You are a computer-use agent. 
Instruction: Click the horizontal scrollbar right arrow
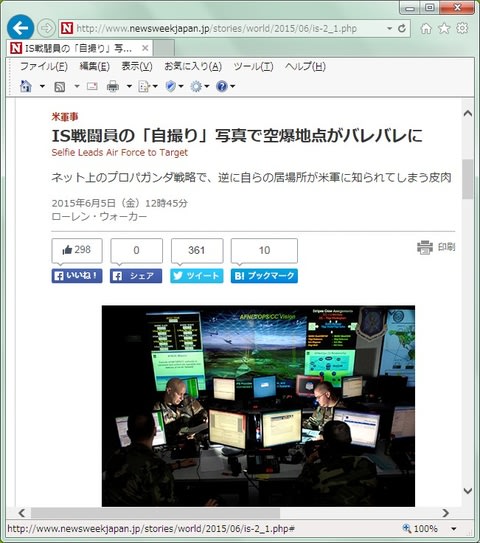pyautogui.click(x=445, y=513)
